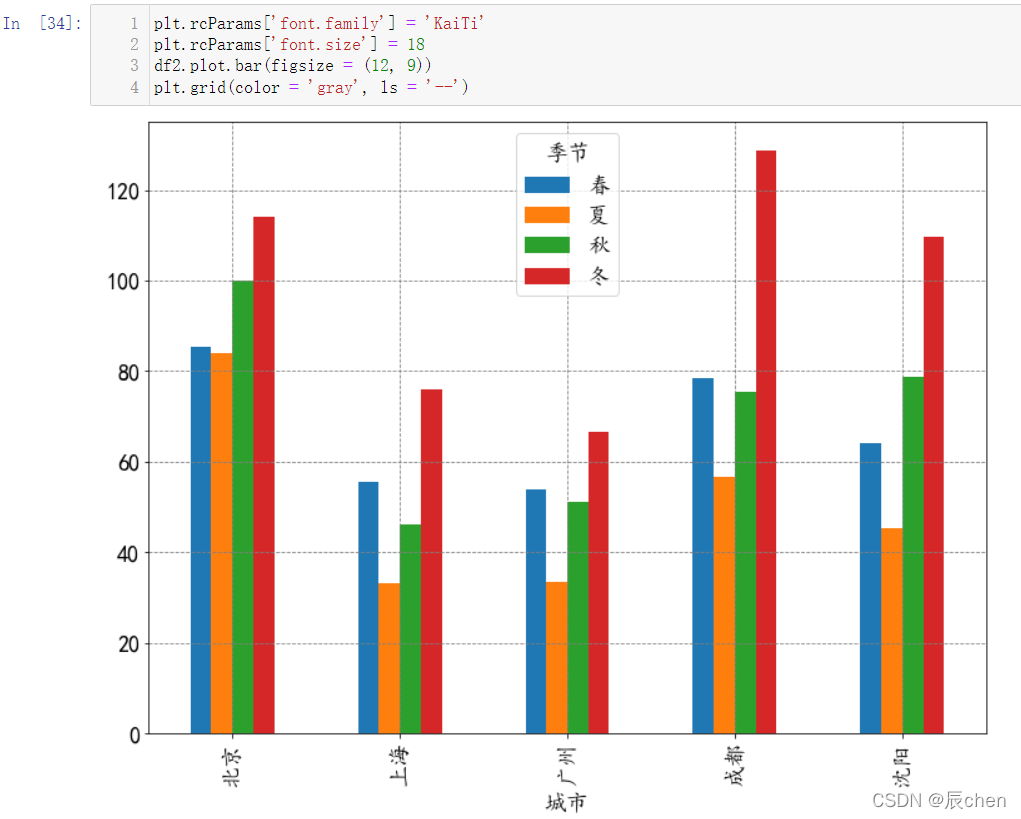This screenshot has height=819, width=1021.
Task: Click the orange 夏 legend swatch
Action: tap(547, 215)
